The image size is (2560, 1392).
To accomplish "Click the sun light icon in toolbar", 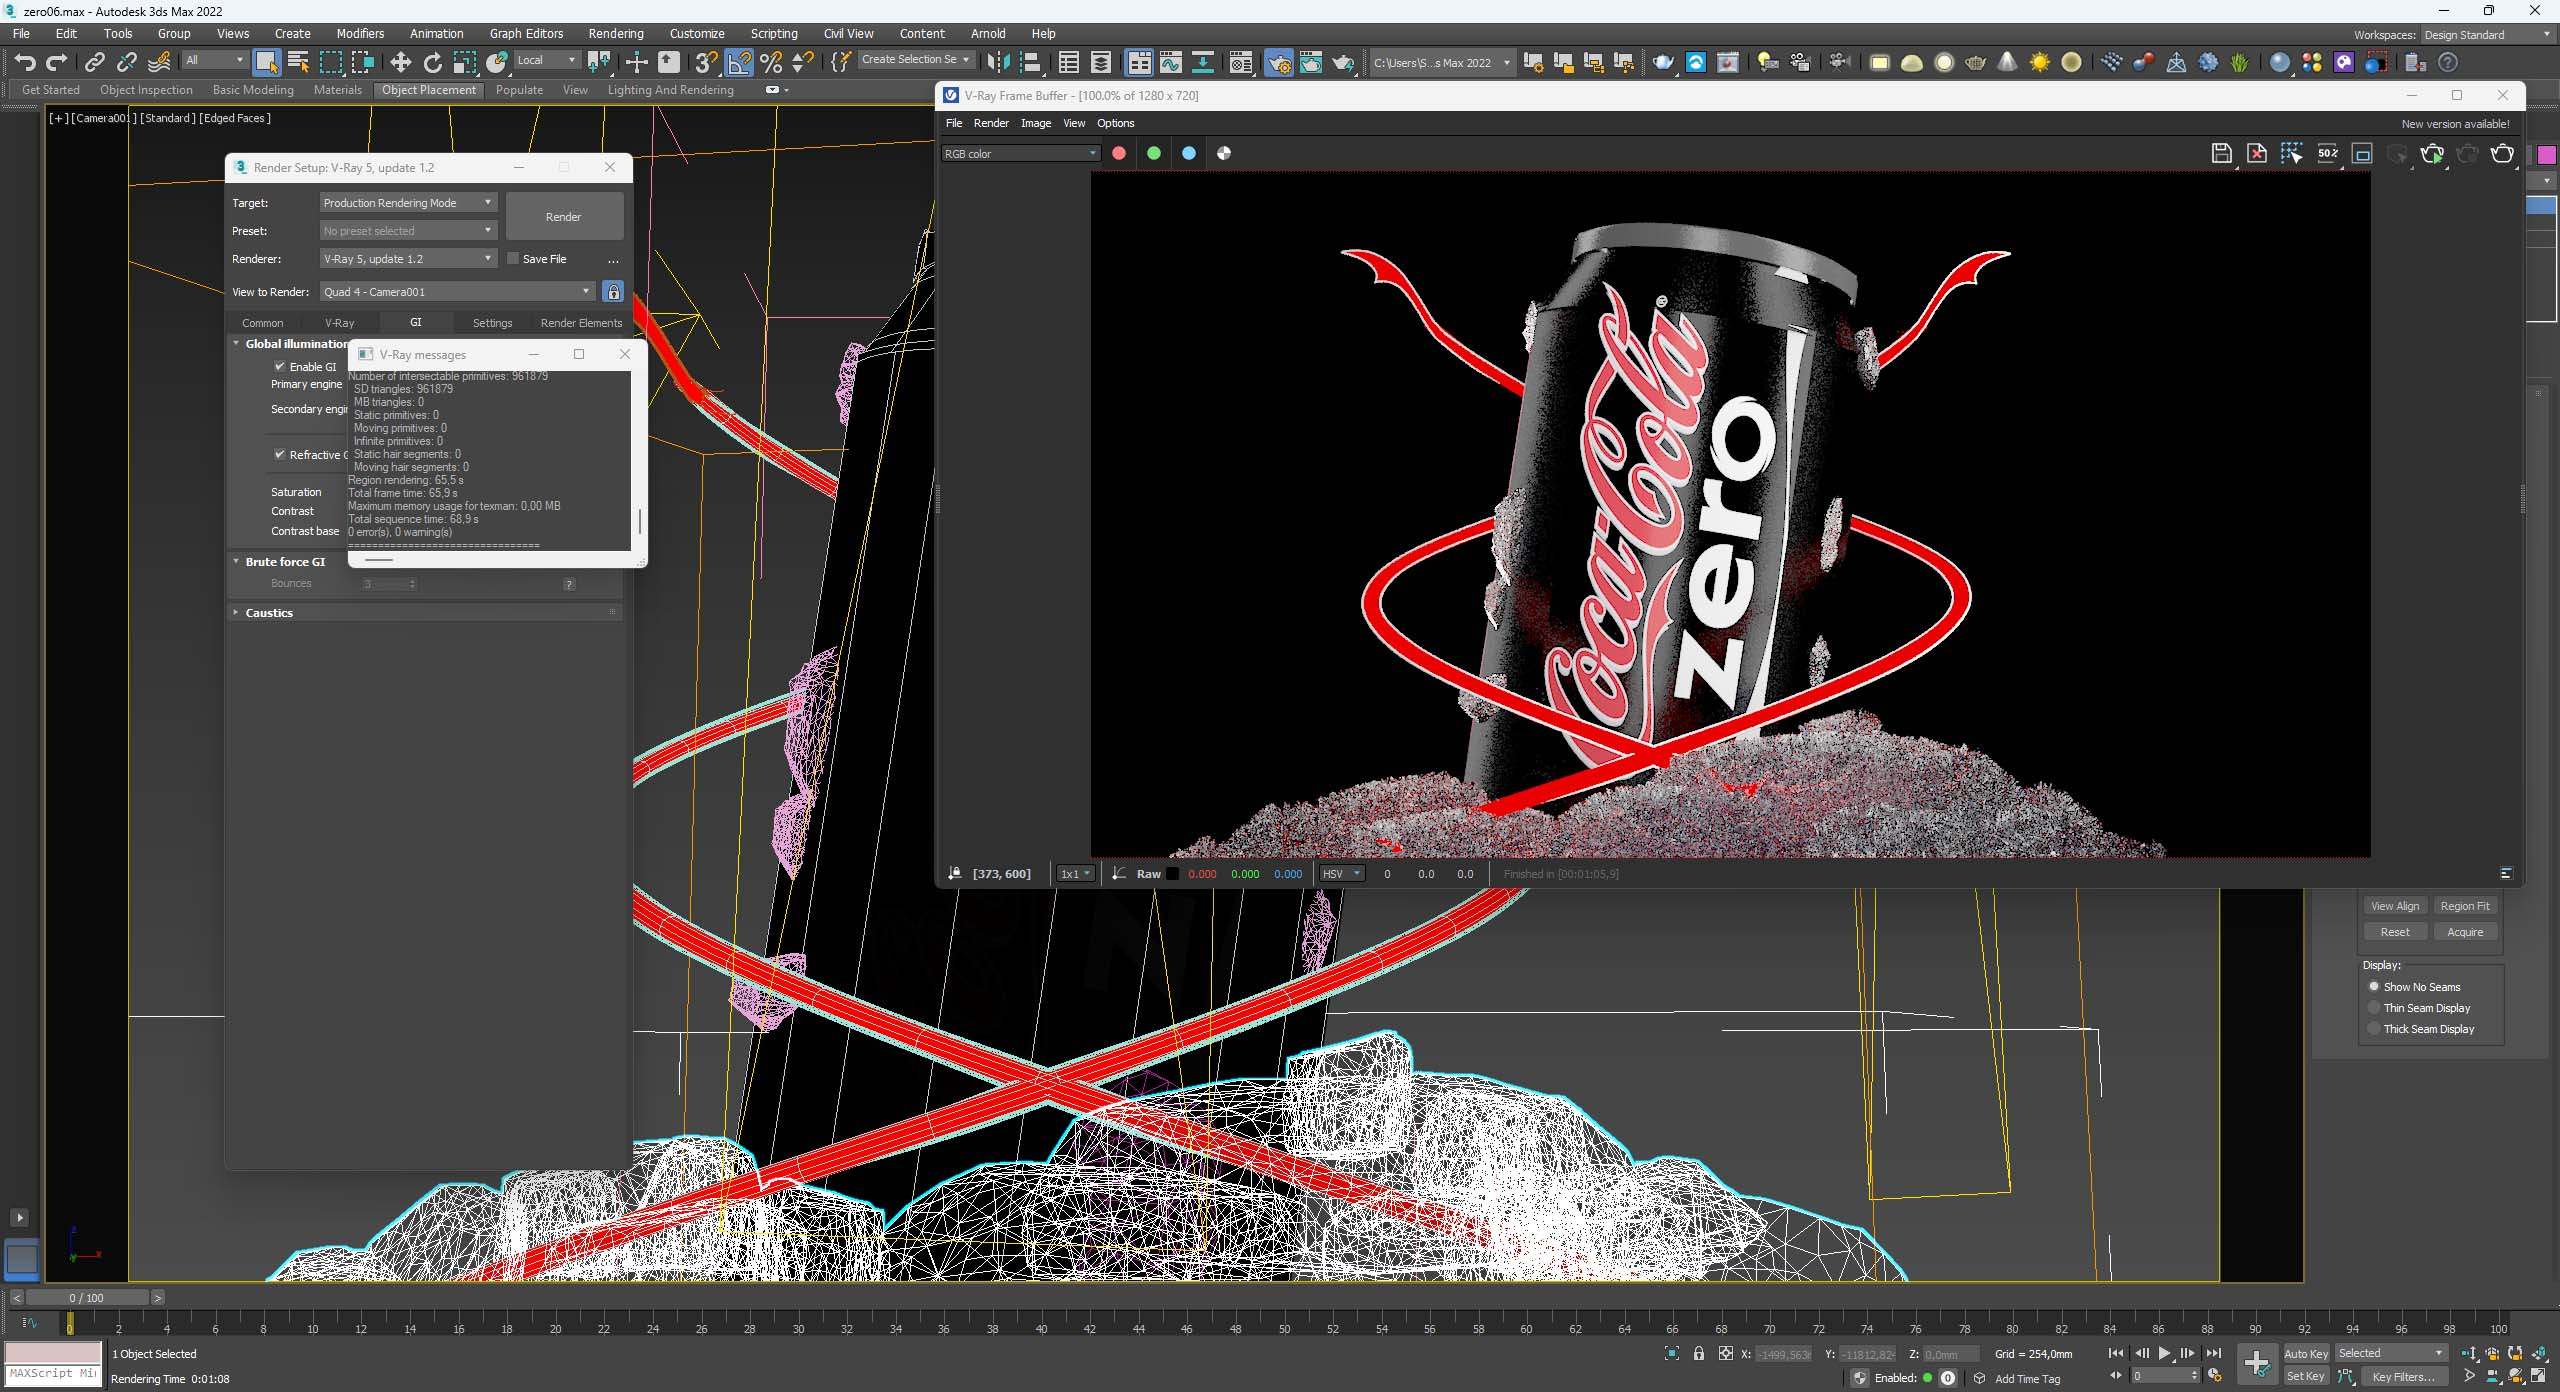I will (x=2039, y=62).
